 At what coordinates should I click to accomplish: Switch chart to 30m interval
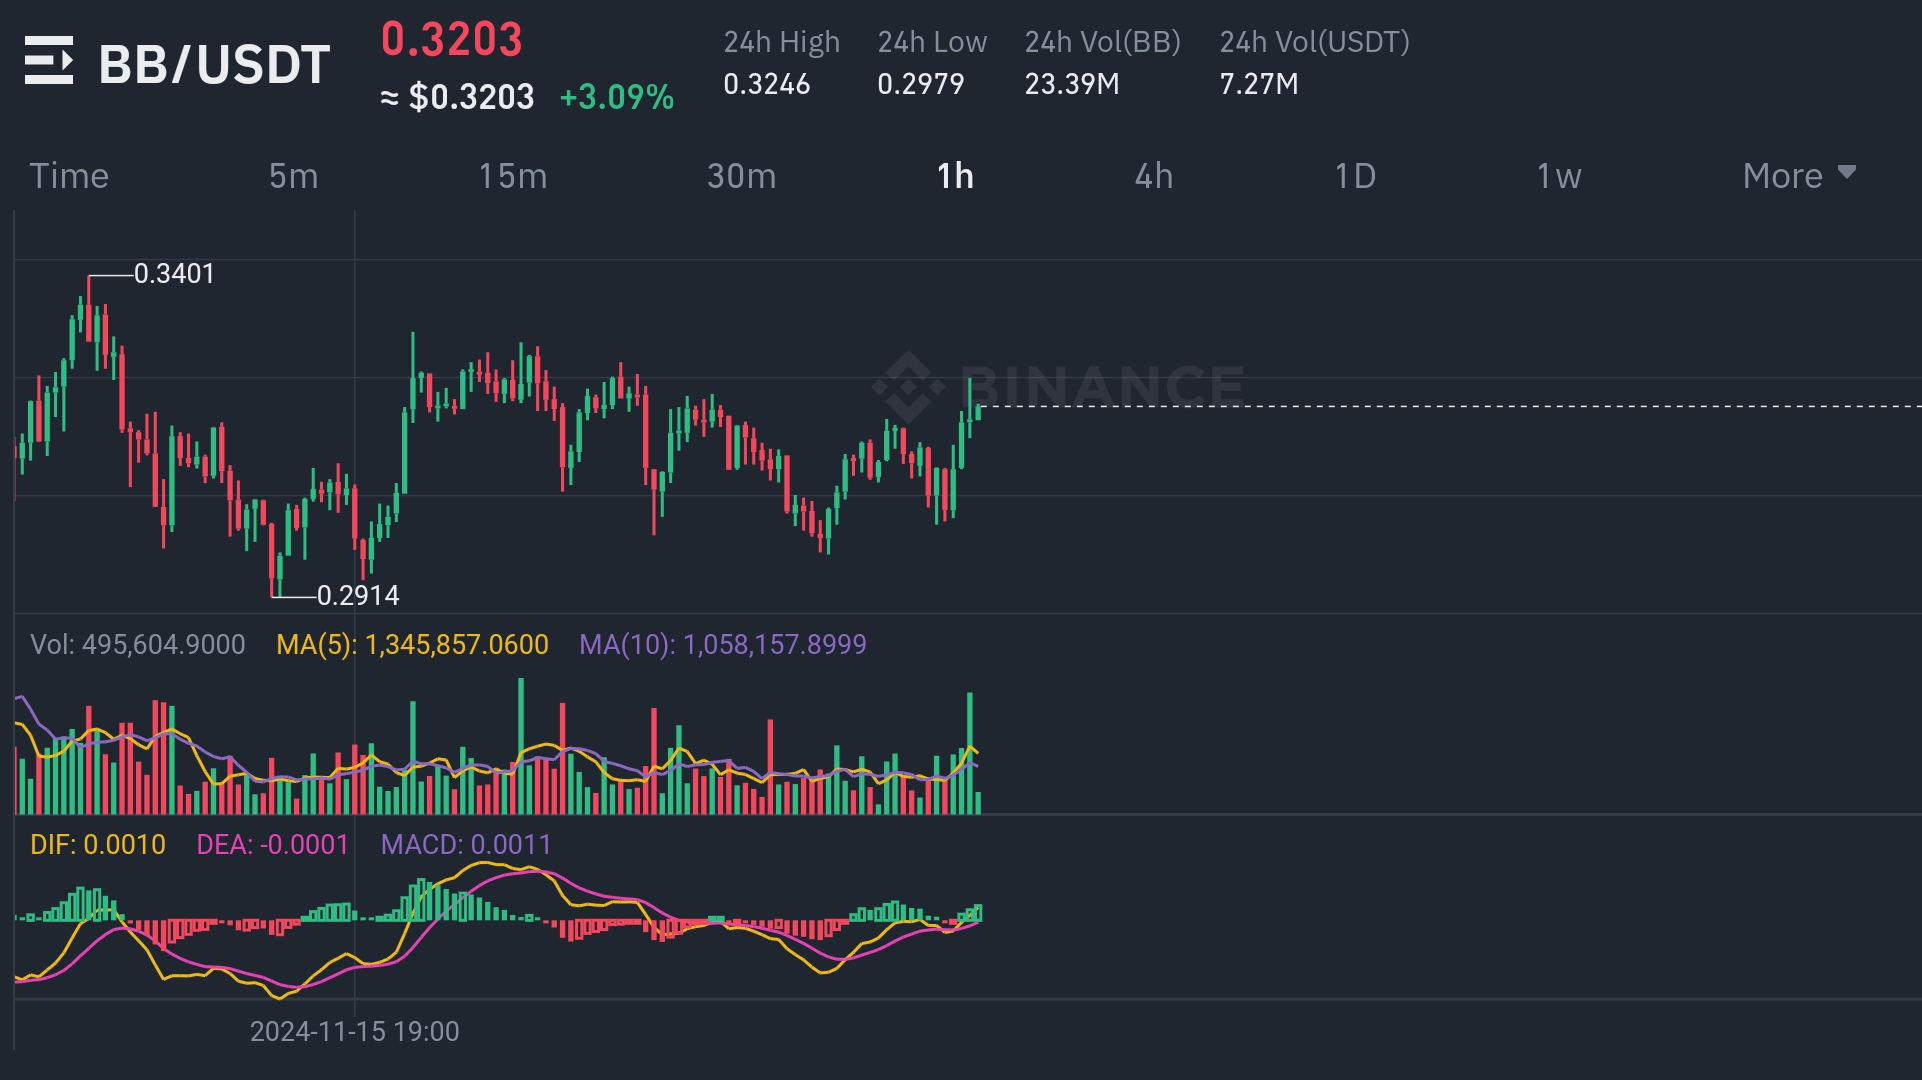point(741,176)
